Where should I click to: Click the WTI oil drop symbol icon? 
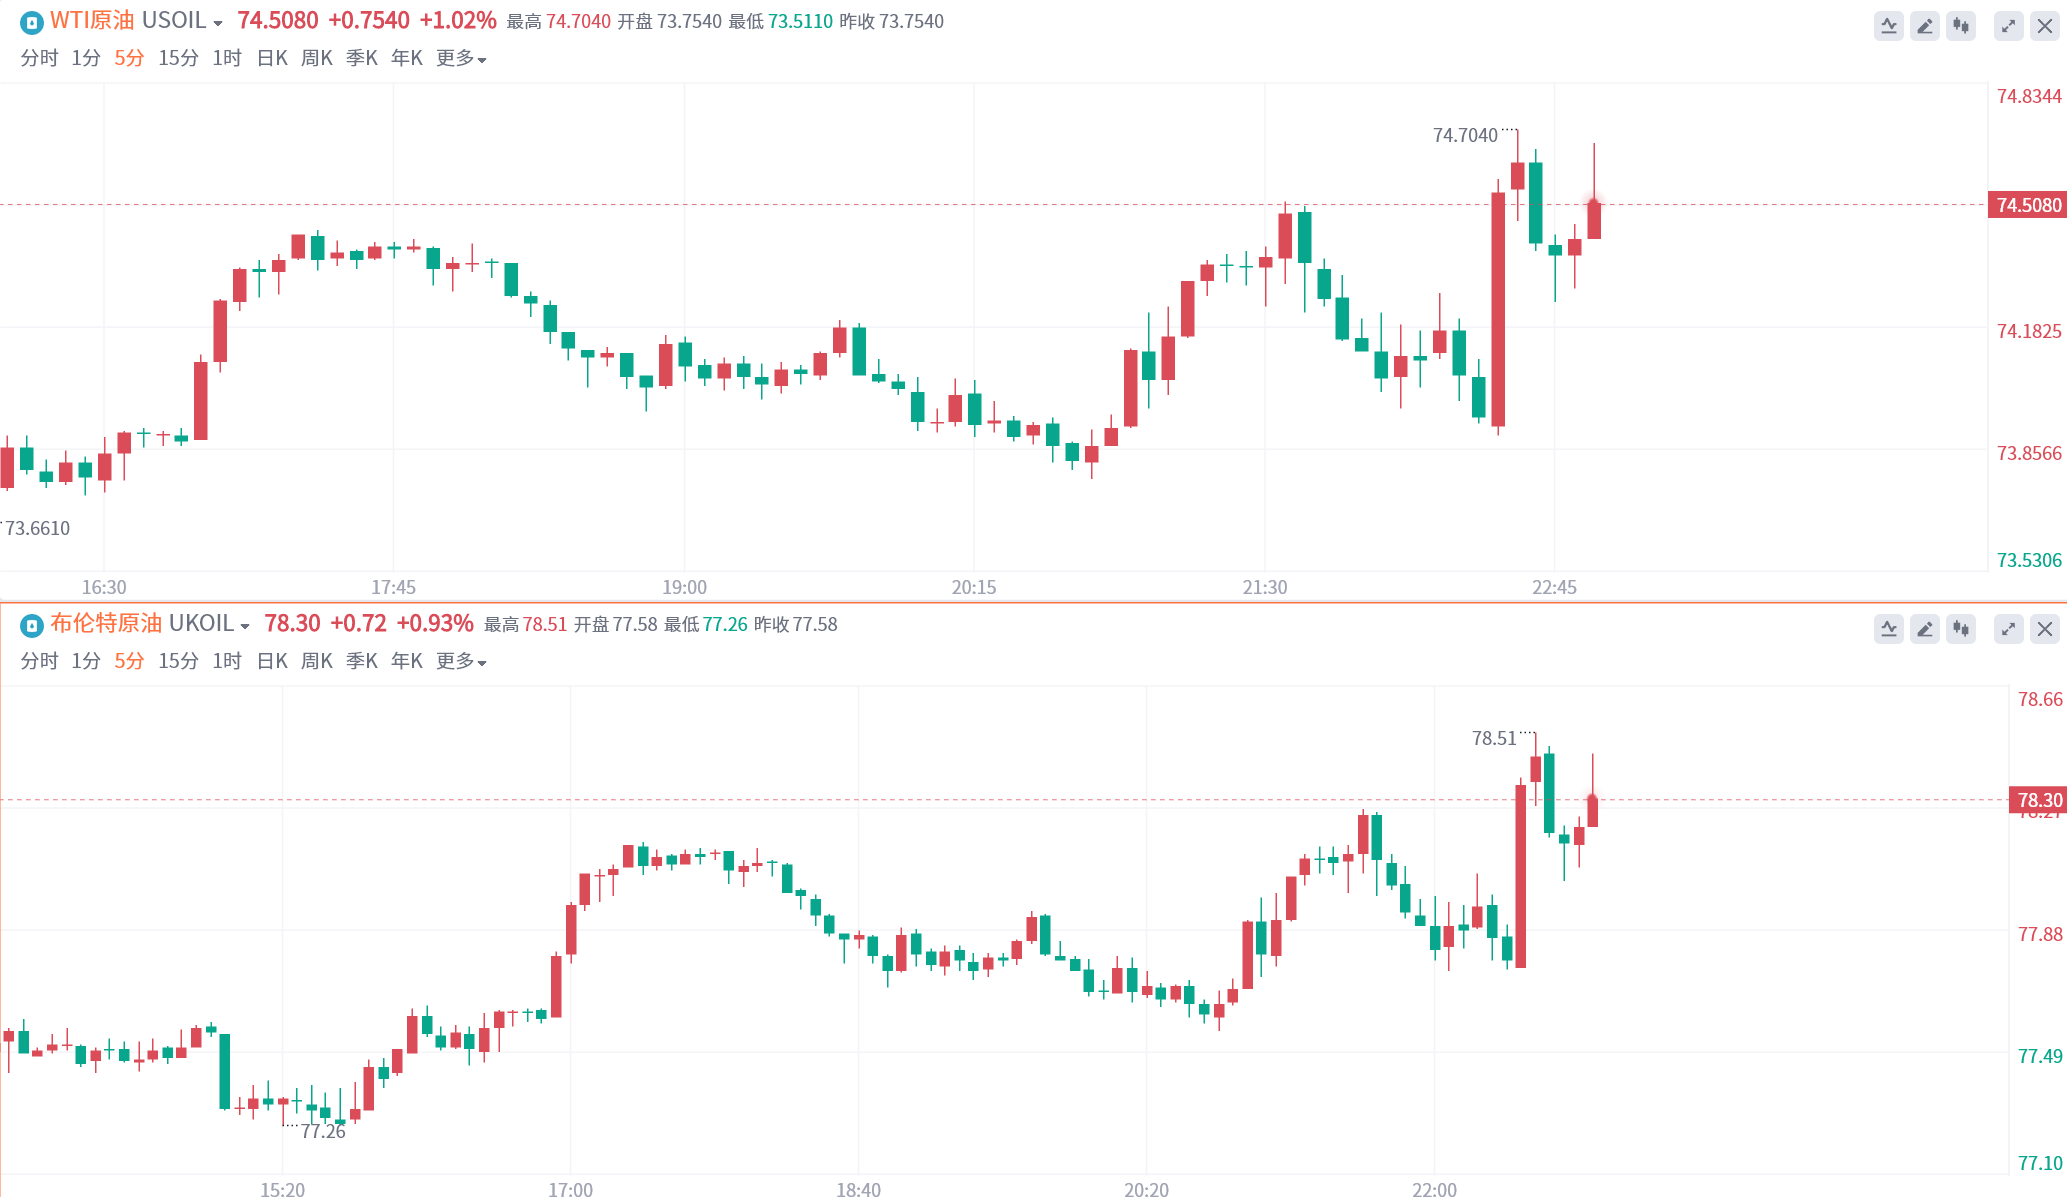click(32, 22)
